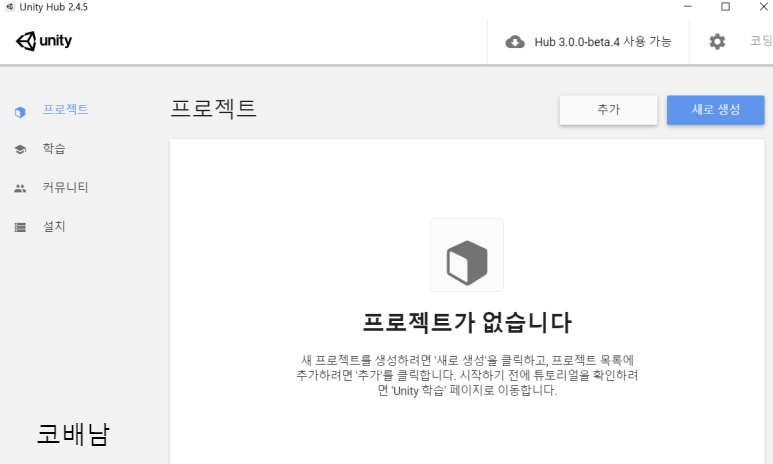Click the 설치 list icon in sidebar
The height and width of the screenshot is (464, 773).
(x=20, y=227)
